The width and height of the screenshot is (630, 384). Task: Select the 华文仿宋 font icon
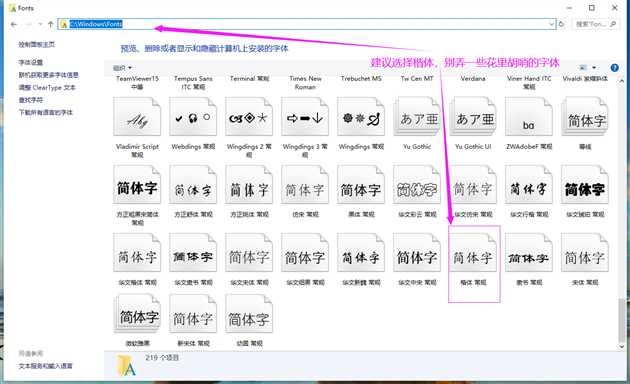[x=473, y=185]
